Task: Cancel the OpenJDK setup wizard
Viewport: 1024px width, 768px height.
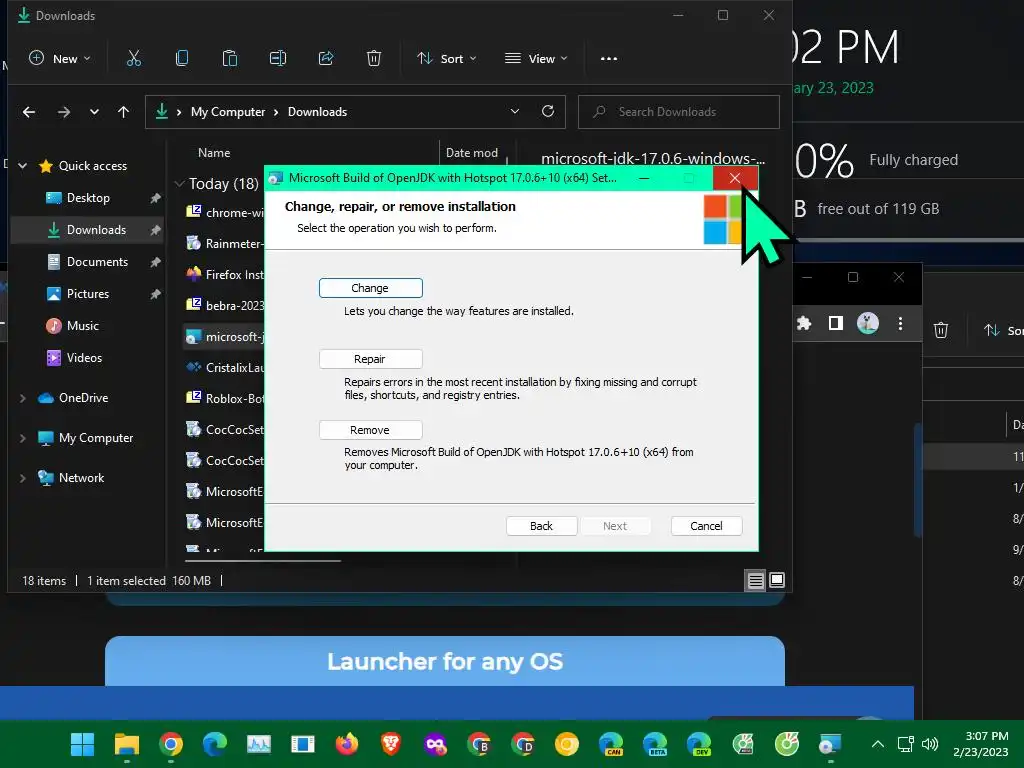Action: coord(706,526)
